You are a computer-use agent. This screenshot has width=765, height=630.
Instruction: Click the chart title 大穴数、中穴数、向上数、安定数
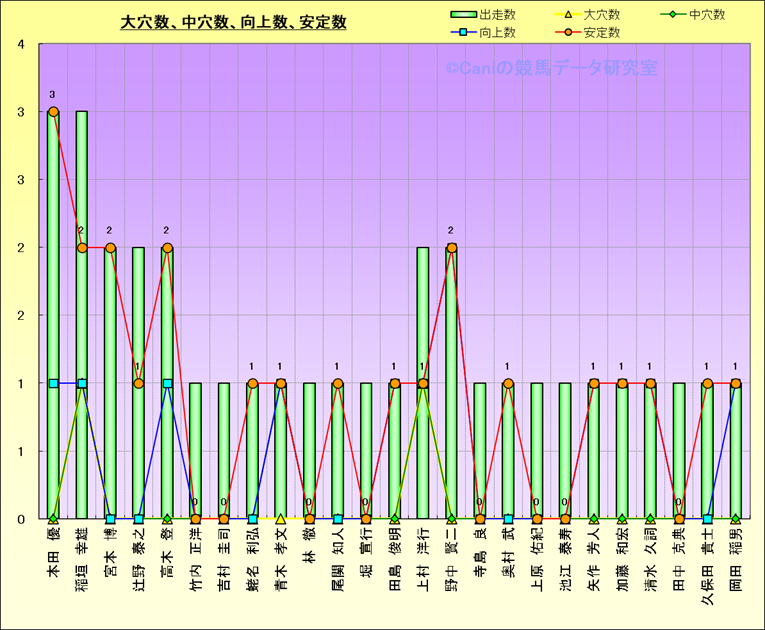pos(233,22)
